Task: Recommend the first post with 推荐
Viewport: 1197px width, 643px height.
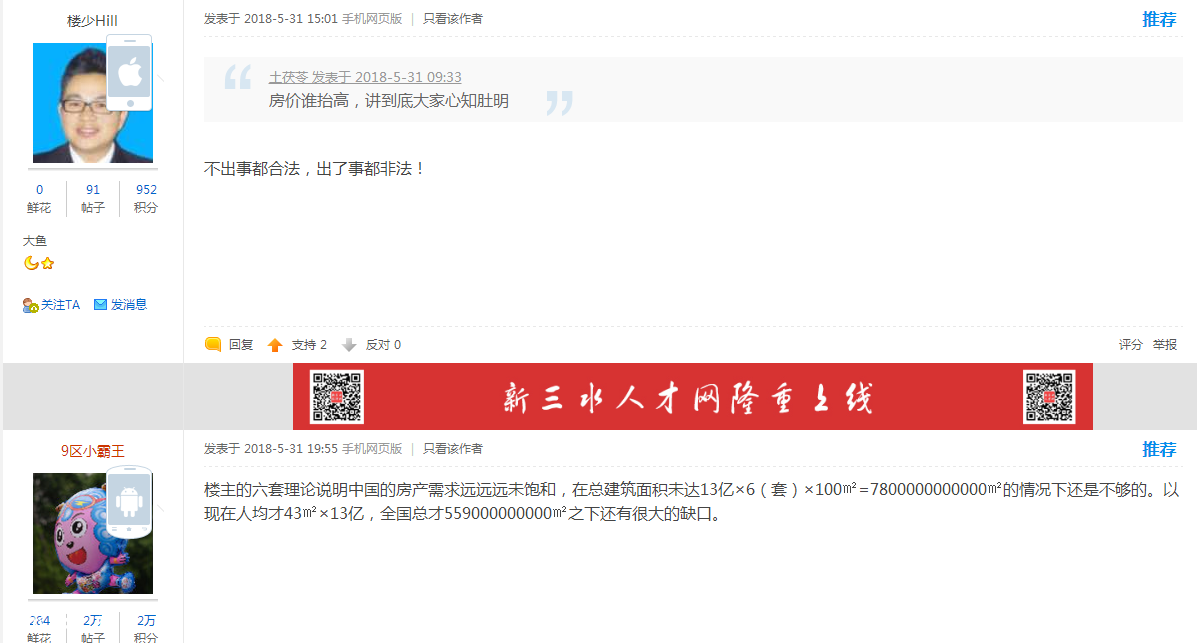Action: coord(1159,19)
